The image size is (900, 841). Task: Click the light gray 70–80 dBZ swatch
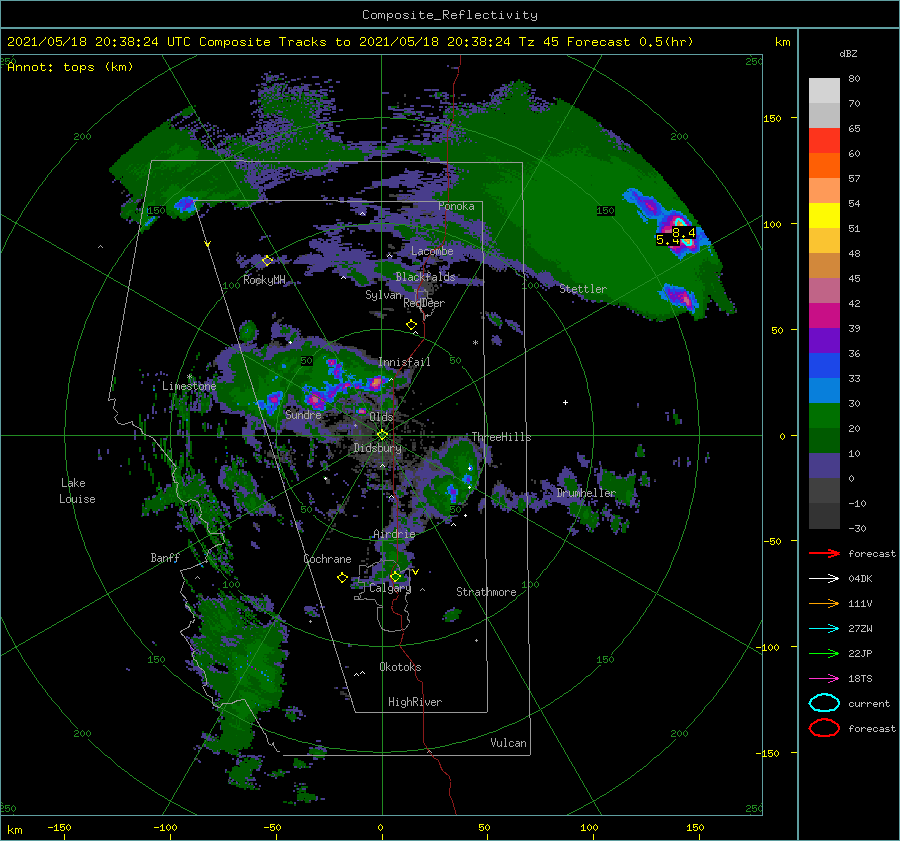tap(824, 91)
